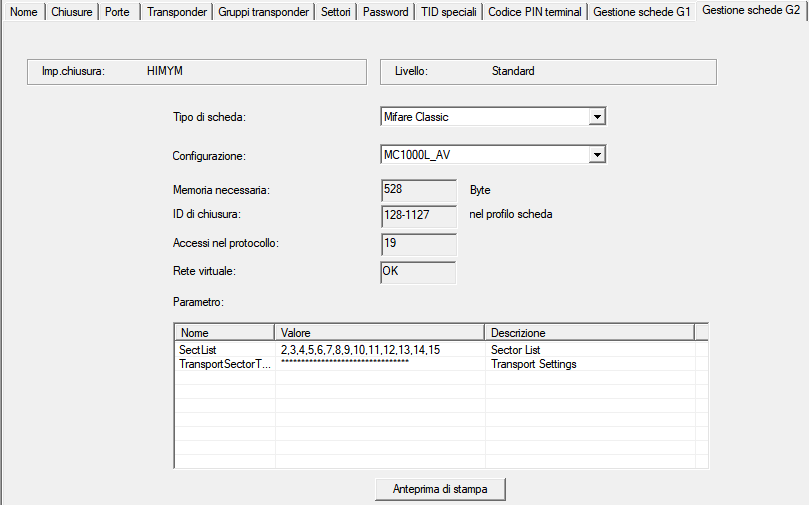Expand the Configurazione dropdown arrow
The height and width of the screenshot is (505, 809).
(x=597, y=155)
